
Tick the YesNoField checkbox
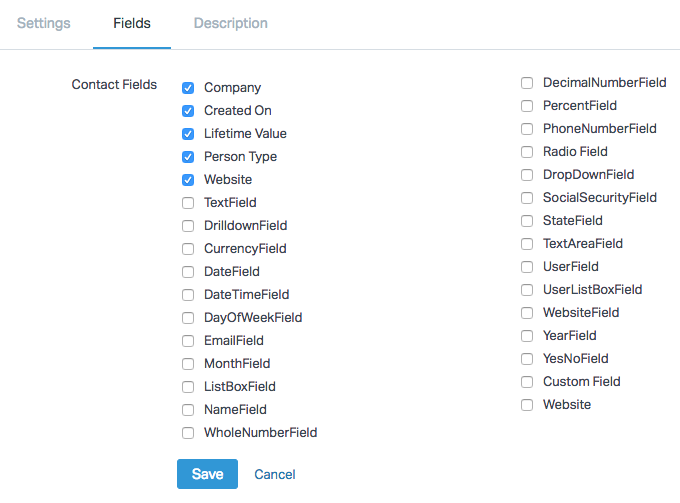[x=527, y=359]
